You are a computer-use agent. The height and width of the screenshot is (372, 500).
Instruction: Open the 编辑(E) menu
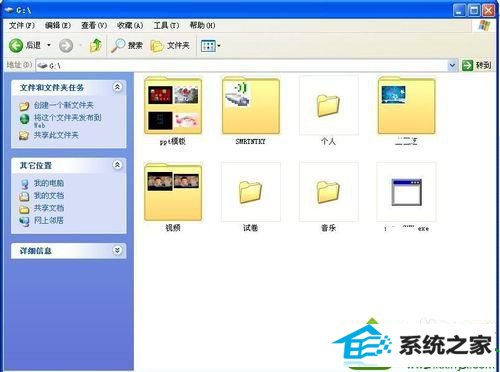(58, 25)
